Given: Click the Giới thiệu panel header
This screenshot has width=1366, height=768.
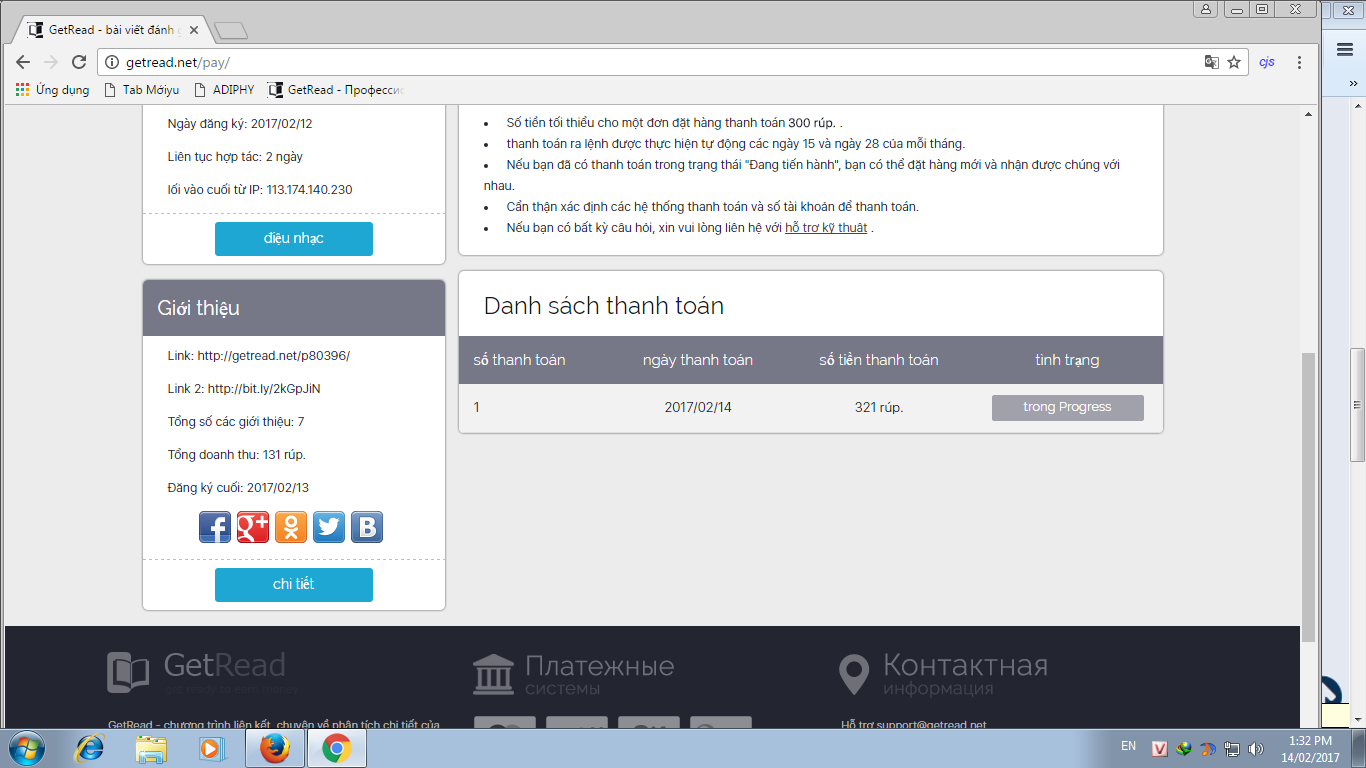Looking at the screenshot, I should (x=294, y=308).
